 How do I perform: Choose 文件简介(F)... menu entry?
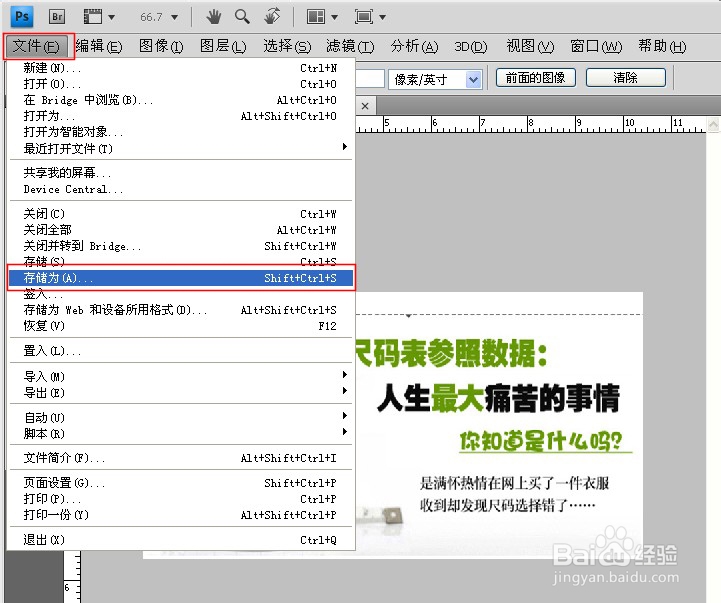point(180,458)
